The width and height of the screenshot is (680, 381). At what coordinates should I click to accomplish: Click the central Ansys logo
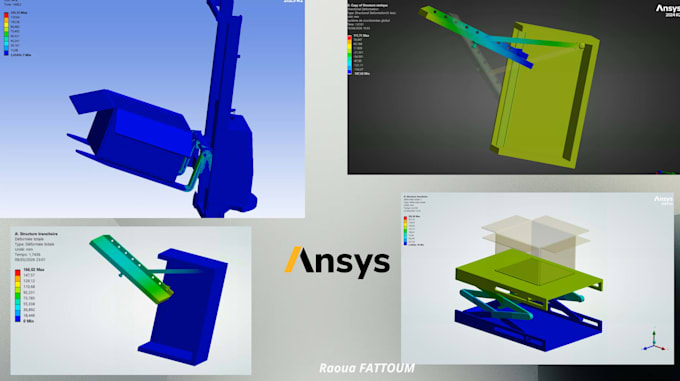pyautogui.click(x=337, y=262)
